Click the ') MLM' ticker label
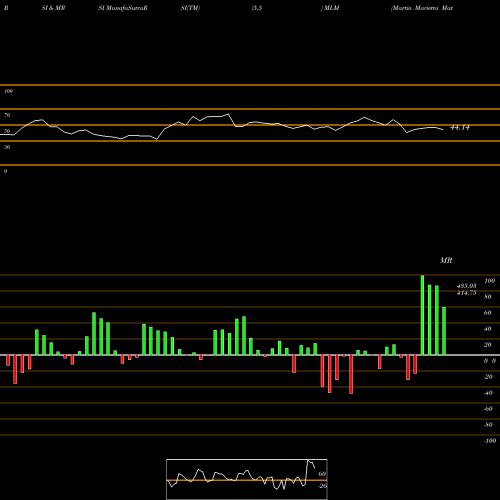The height and width of the screenshot is (500, 500). point(330,8)
